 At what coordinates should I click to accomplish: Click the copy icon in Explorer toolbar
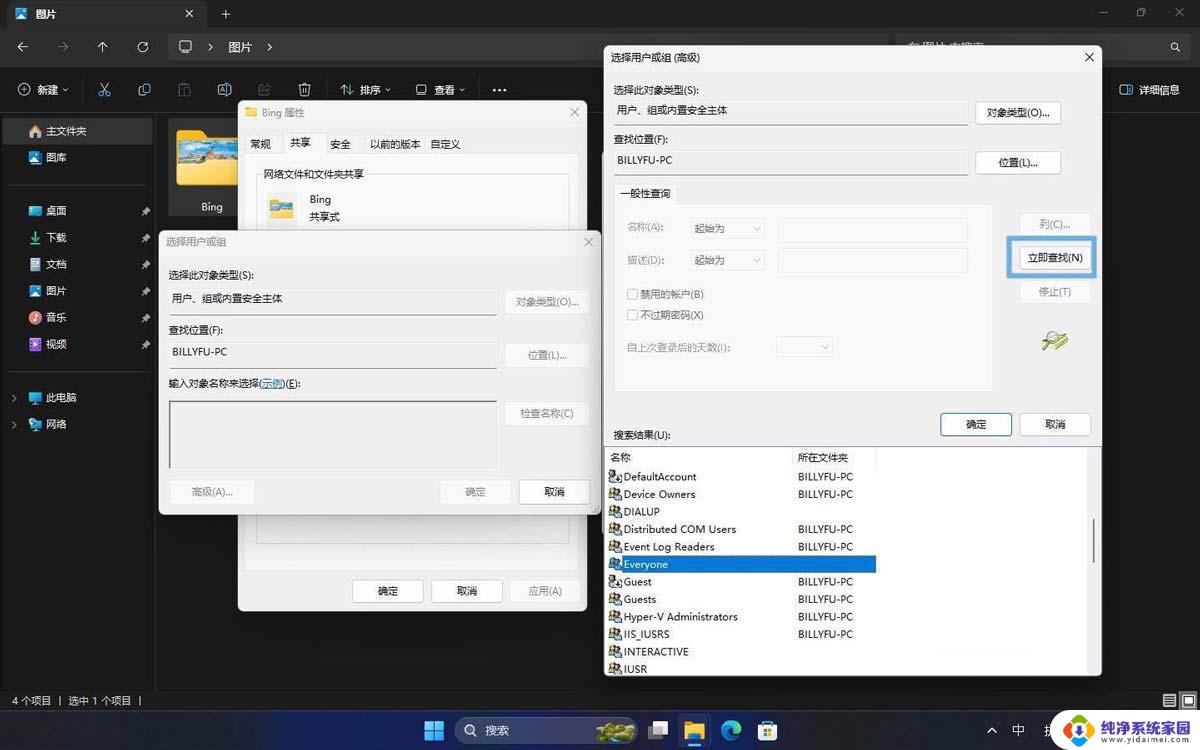pyautogui.click(x=144, y=90)
